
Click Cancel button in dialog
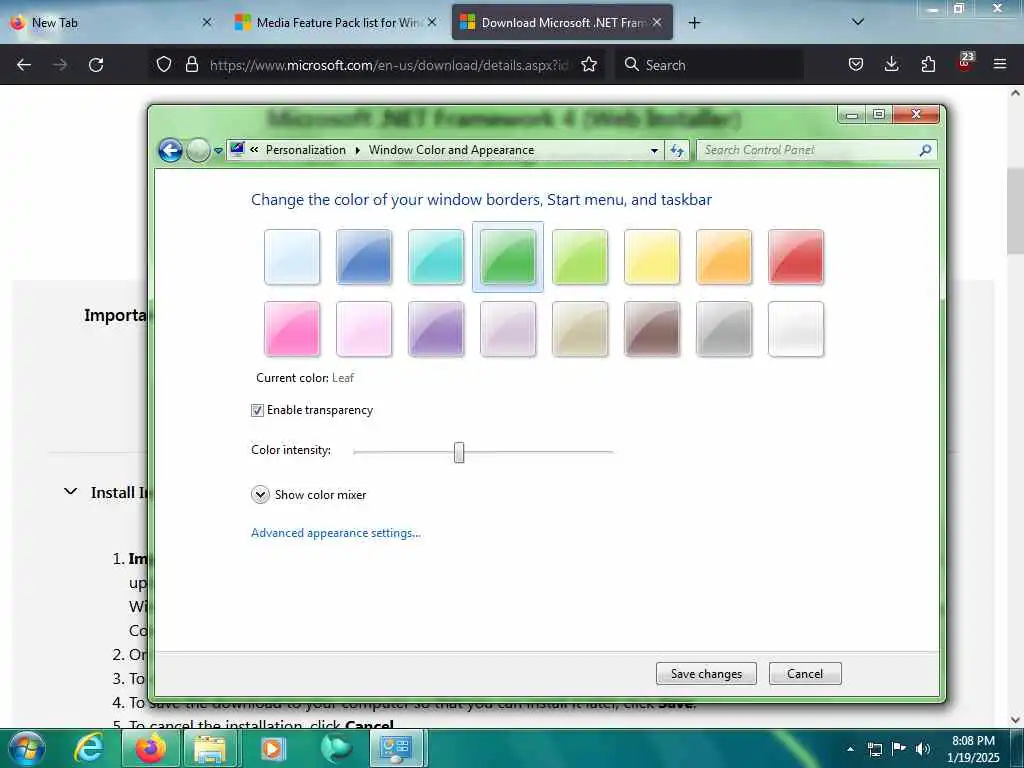[805, 673]
